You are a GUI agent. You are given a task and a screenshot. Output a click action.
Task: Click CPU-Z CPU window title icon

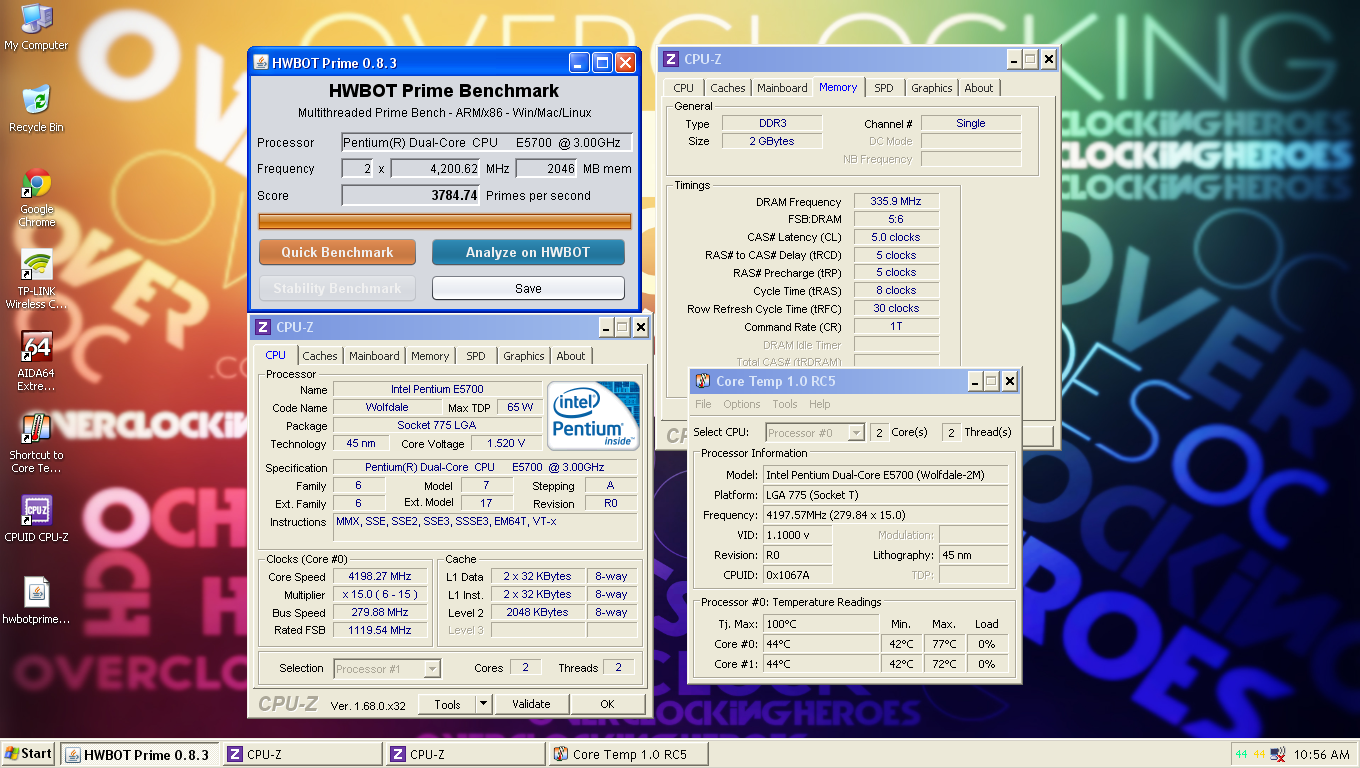(263, 327)
